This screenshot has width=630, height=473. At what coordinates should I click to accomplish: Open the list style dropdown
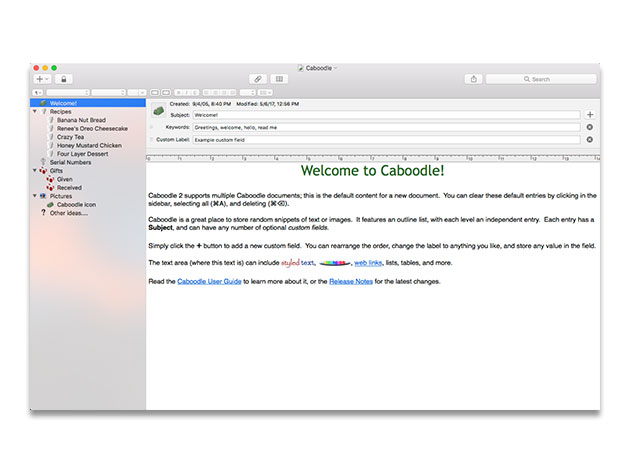pyautogui.click(x=265, y=92)
